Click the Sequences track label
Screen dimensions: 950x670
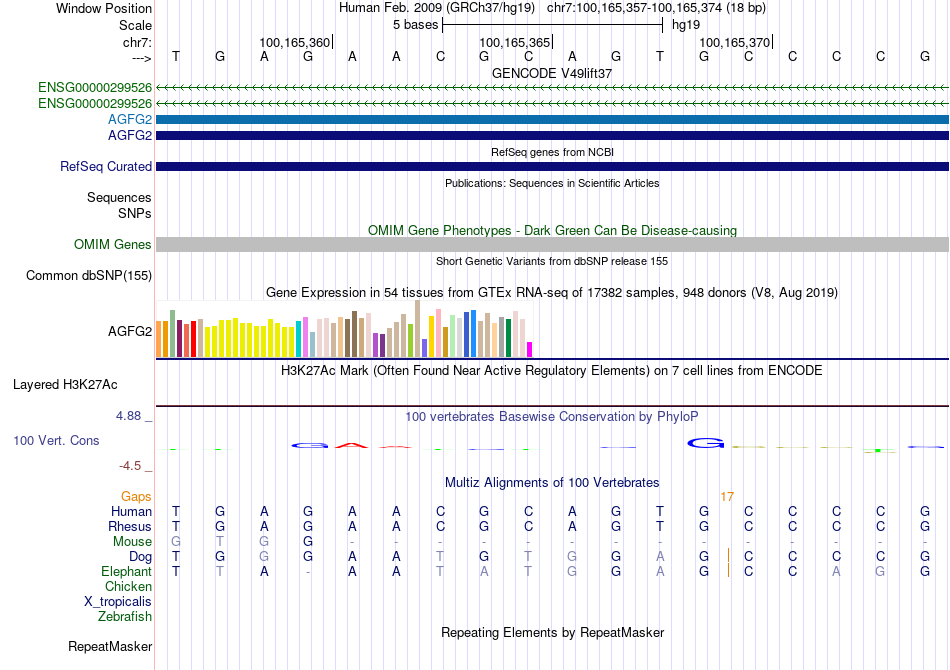[119, 197]
